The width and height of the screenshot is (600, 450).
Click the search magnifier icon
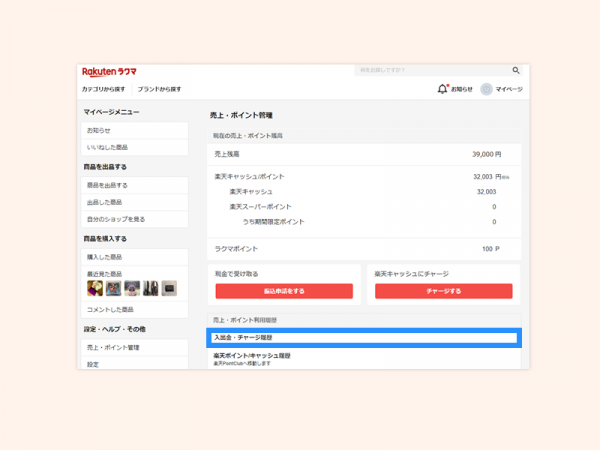pyautogui.click(x=516, y=70)
